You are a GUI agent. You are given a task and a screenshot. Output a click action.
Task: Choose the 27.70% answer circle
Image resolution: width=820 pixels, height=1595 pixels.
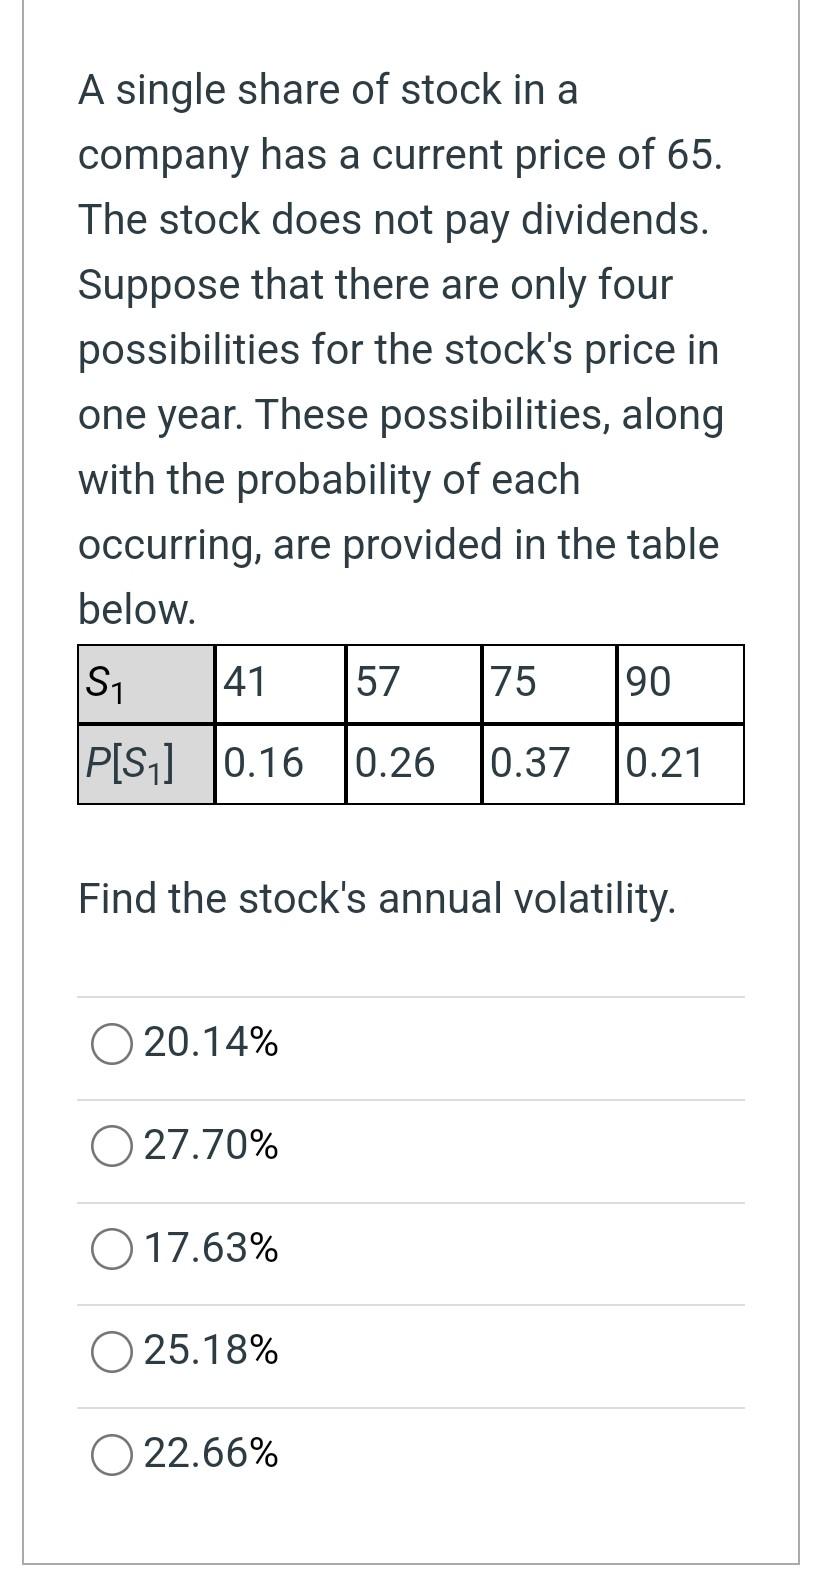pos(112,1146)
